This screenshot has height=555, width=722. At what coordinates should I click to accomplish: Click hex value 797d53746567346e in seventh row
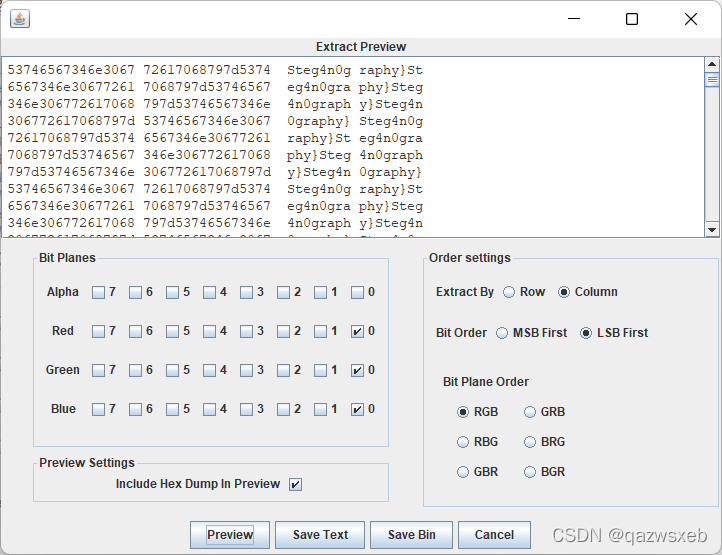[71, 172]
